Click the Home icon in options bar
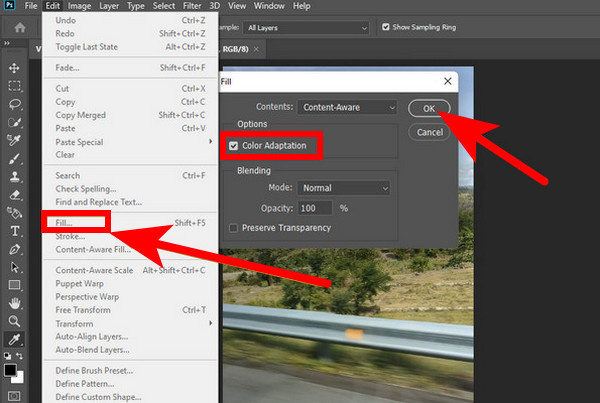The width and height of the screenshot is (600, 403). (19, 28)
